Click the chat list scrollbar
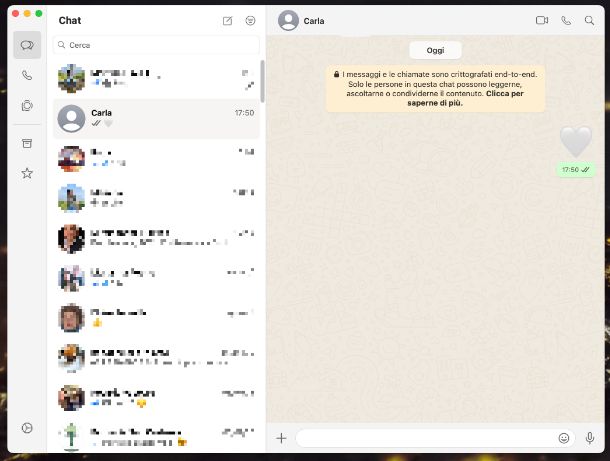Image resolution: width=610 pixels, height=461 pixels. (x=262, y=82)
